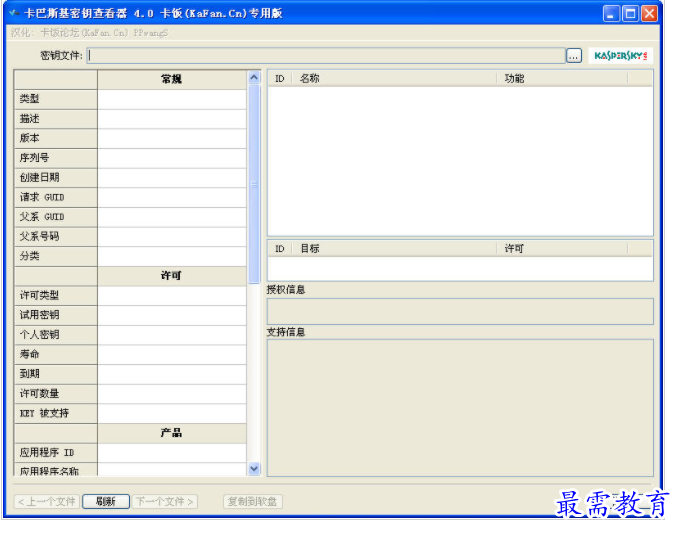The height and width of the screenshot is (535, 678).
Task: Select the 应用程序 ID row label
Action: (x=56, y=453)
